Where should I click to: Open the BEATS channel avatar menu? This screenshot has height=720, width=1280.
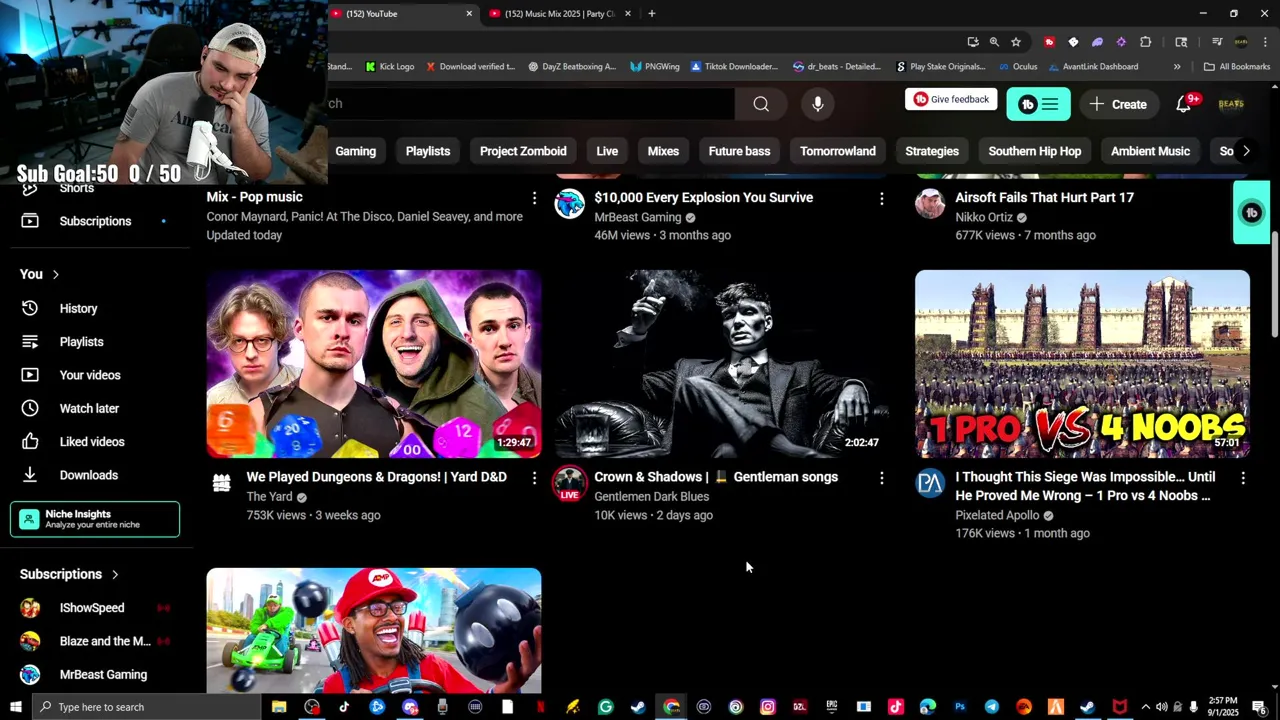pyautogui.click(x=1231, y=104)
